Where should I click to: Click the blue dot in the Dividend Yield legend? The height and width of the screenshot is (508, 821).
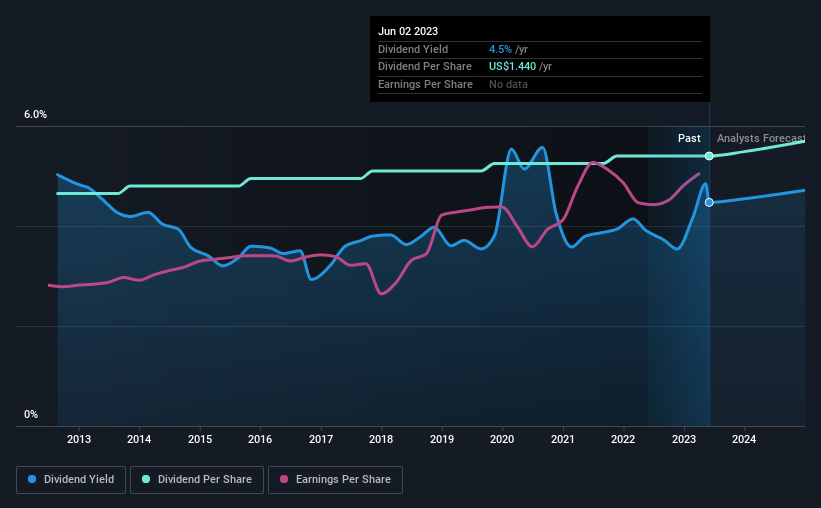[32, 480]
